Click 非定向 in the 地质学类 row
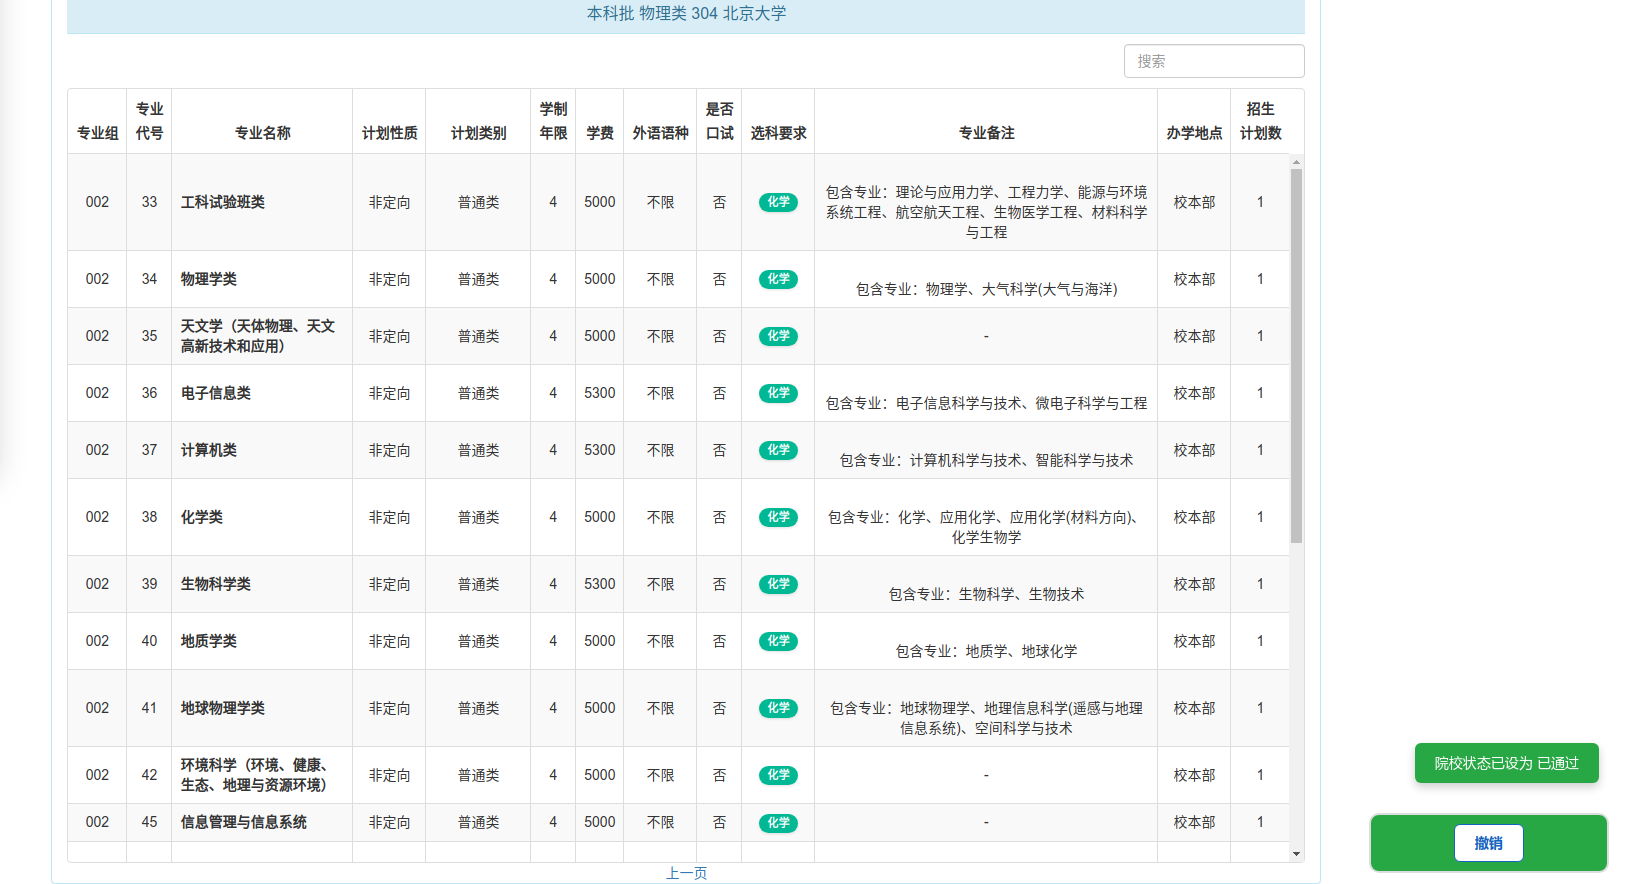The image size is (1630, 884). coord(389,641)
